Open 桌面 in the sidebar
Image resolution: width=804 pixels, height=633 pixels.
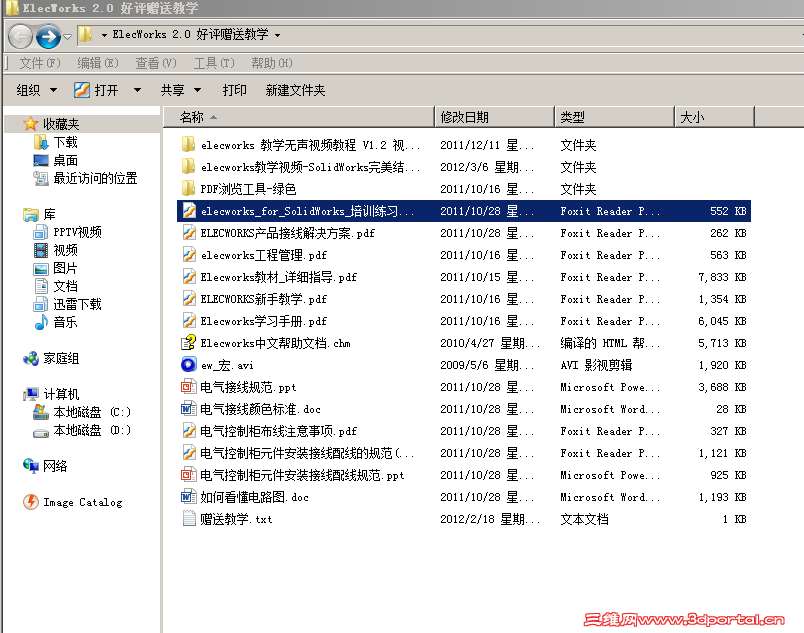pyautogui.click(x=56, y=160)
